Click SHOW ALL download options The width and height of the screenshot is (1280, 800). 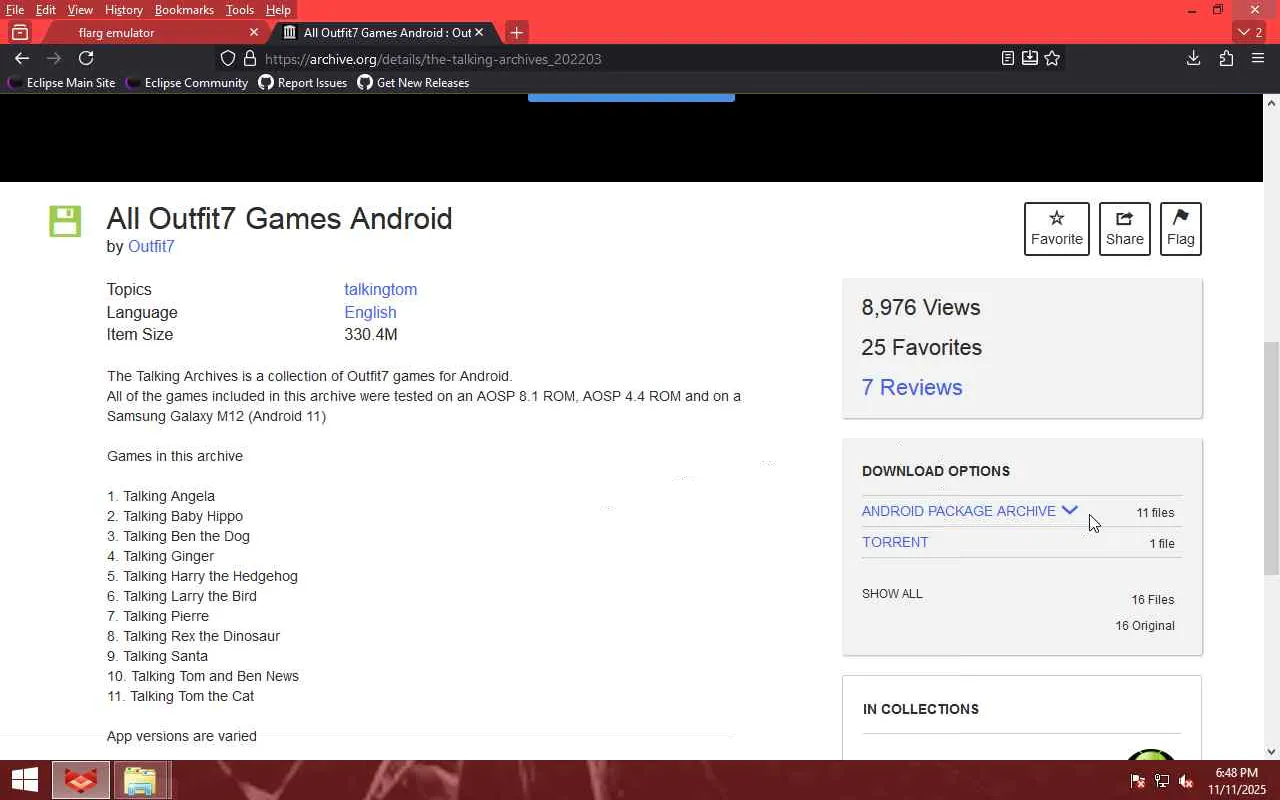(x=892, y=594)
